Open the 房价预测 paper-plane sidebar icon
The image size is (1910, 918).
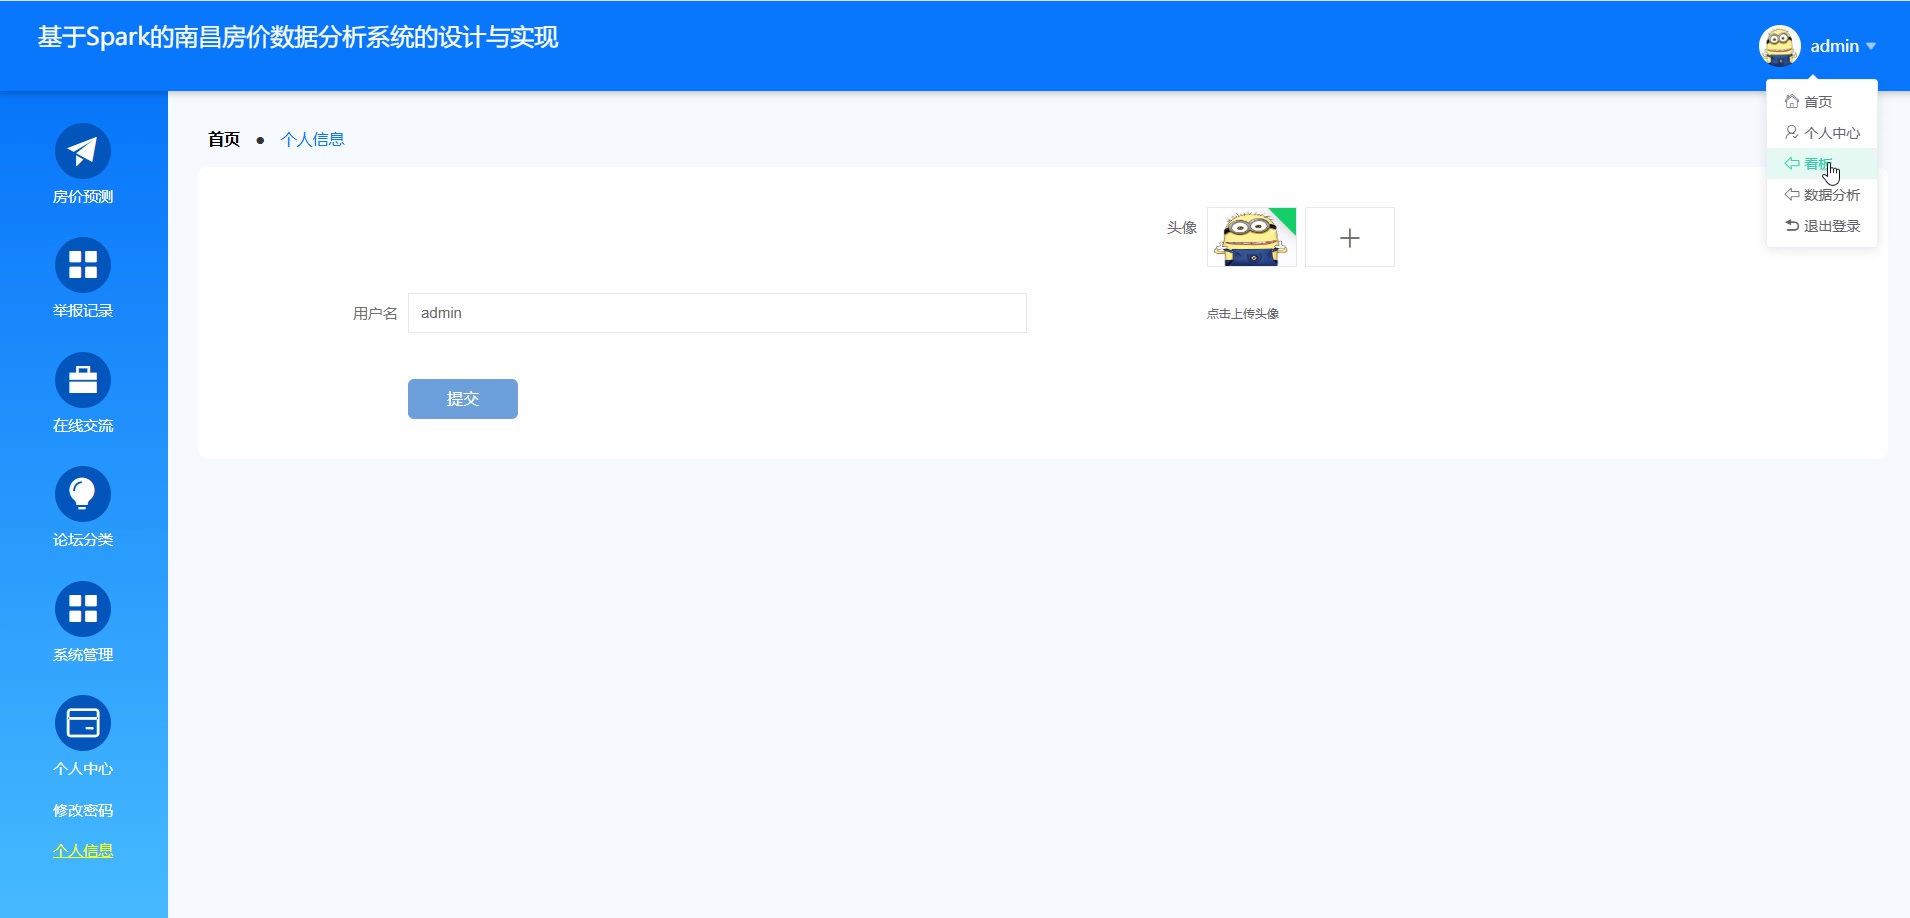(x=83, y=151)
